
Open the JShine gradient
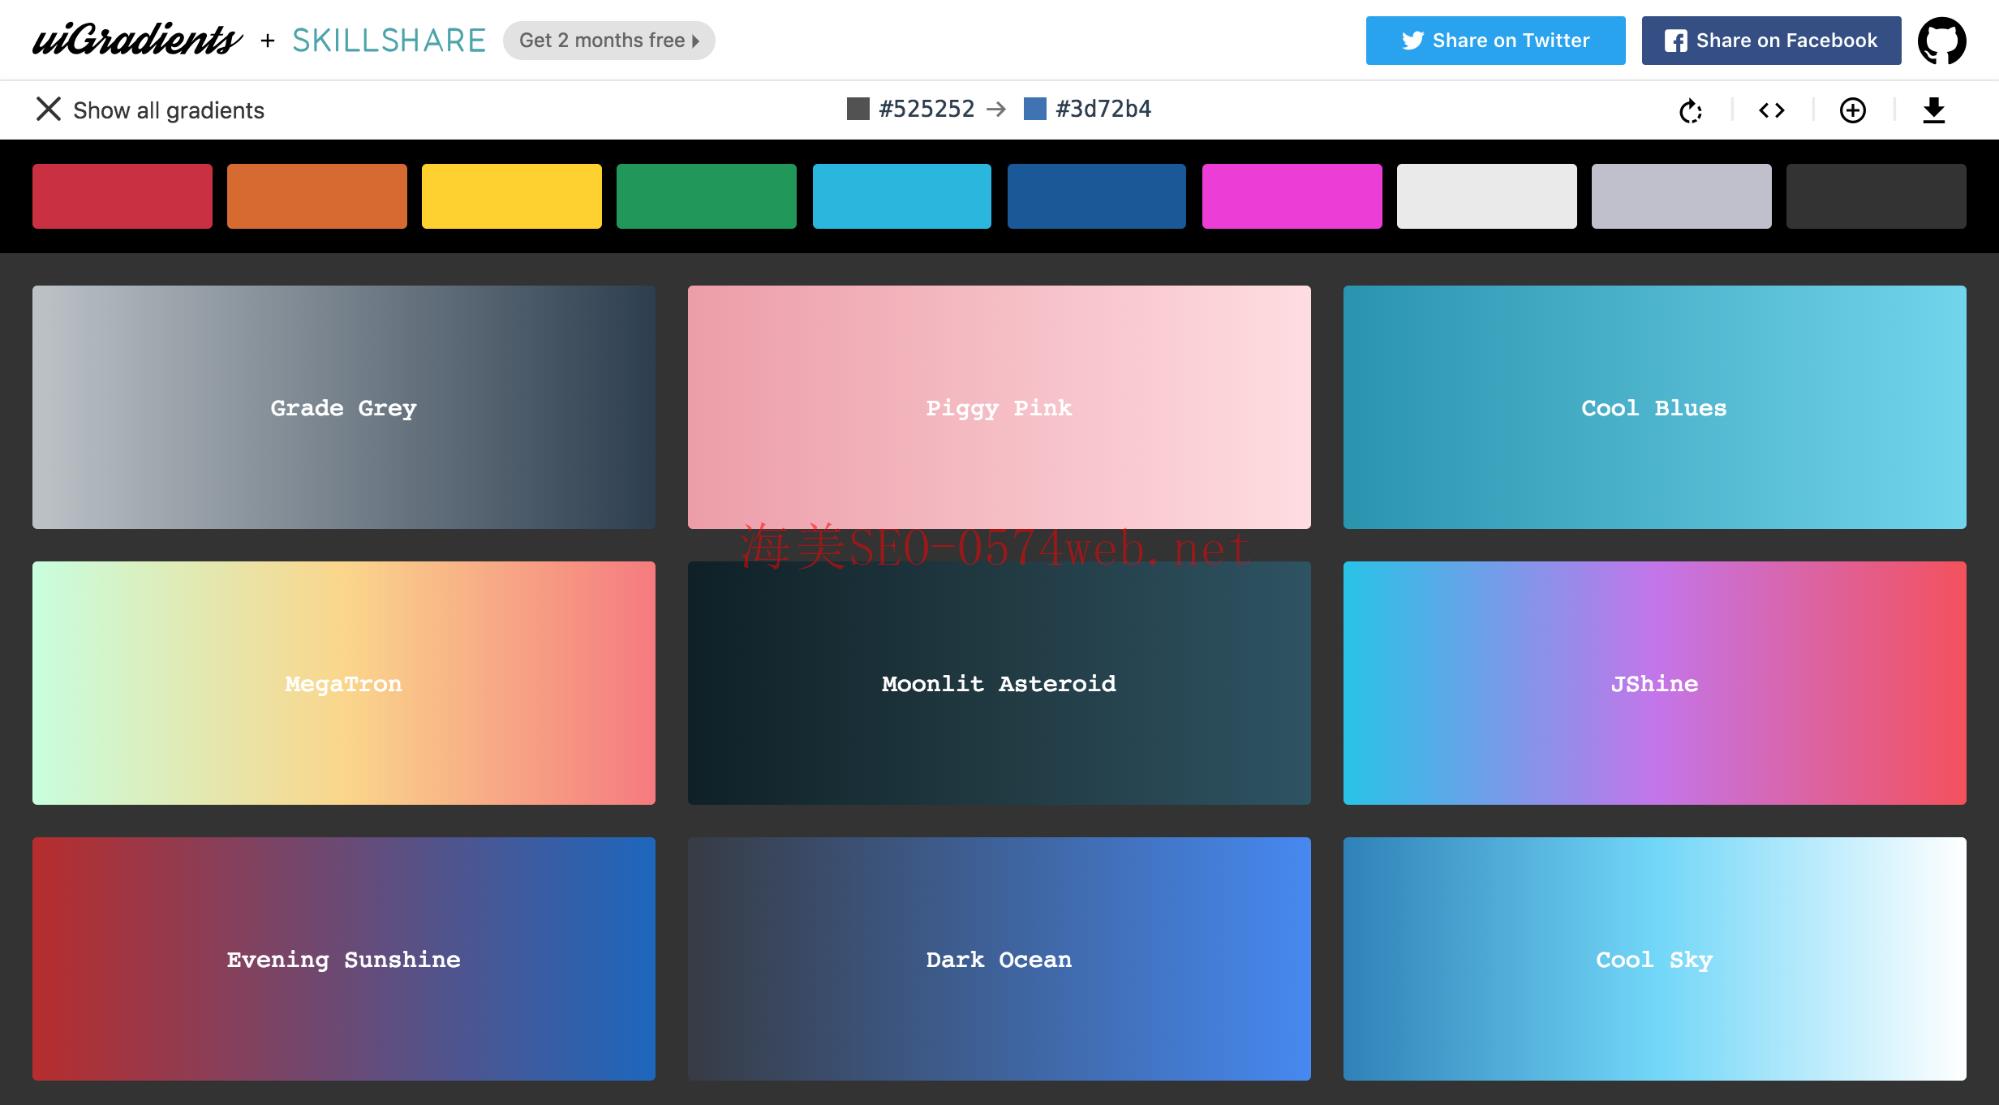tap(1654, 683)
